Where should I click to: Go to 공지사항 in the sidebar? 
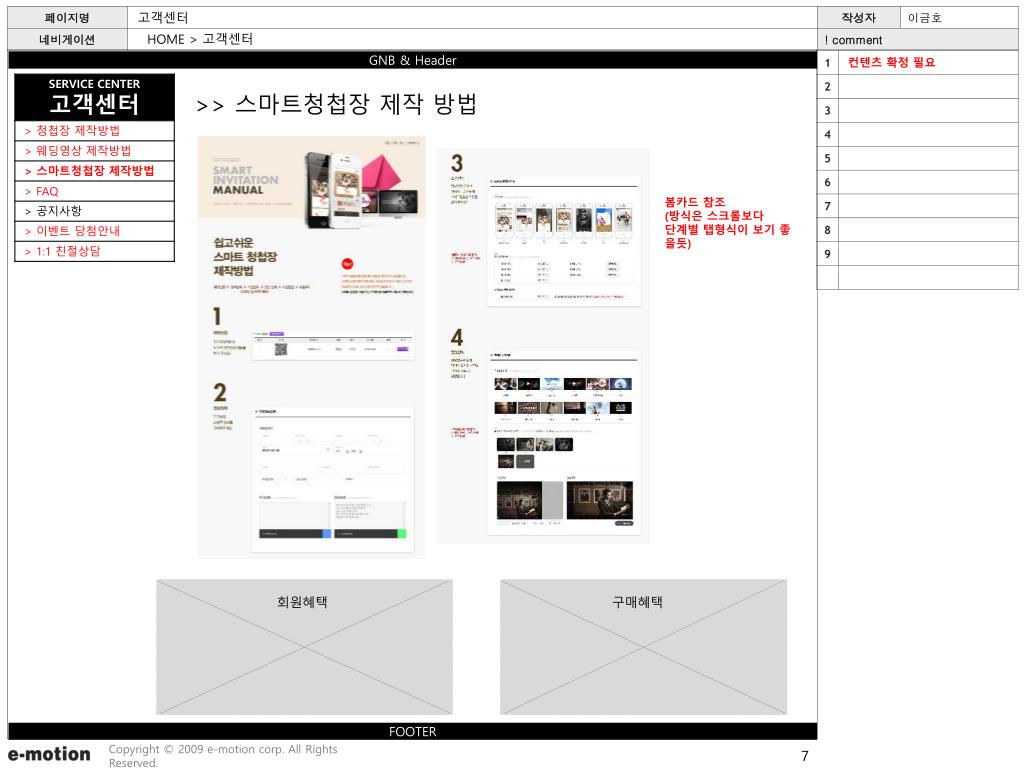click(59, 211)
